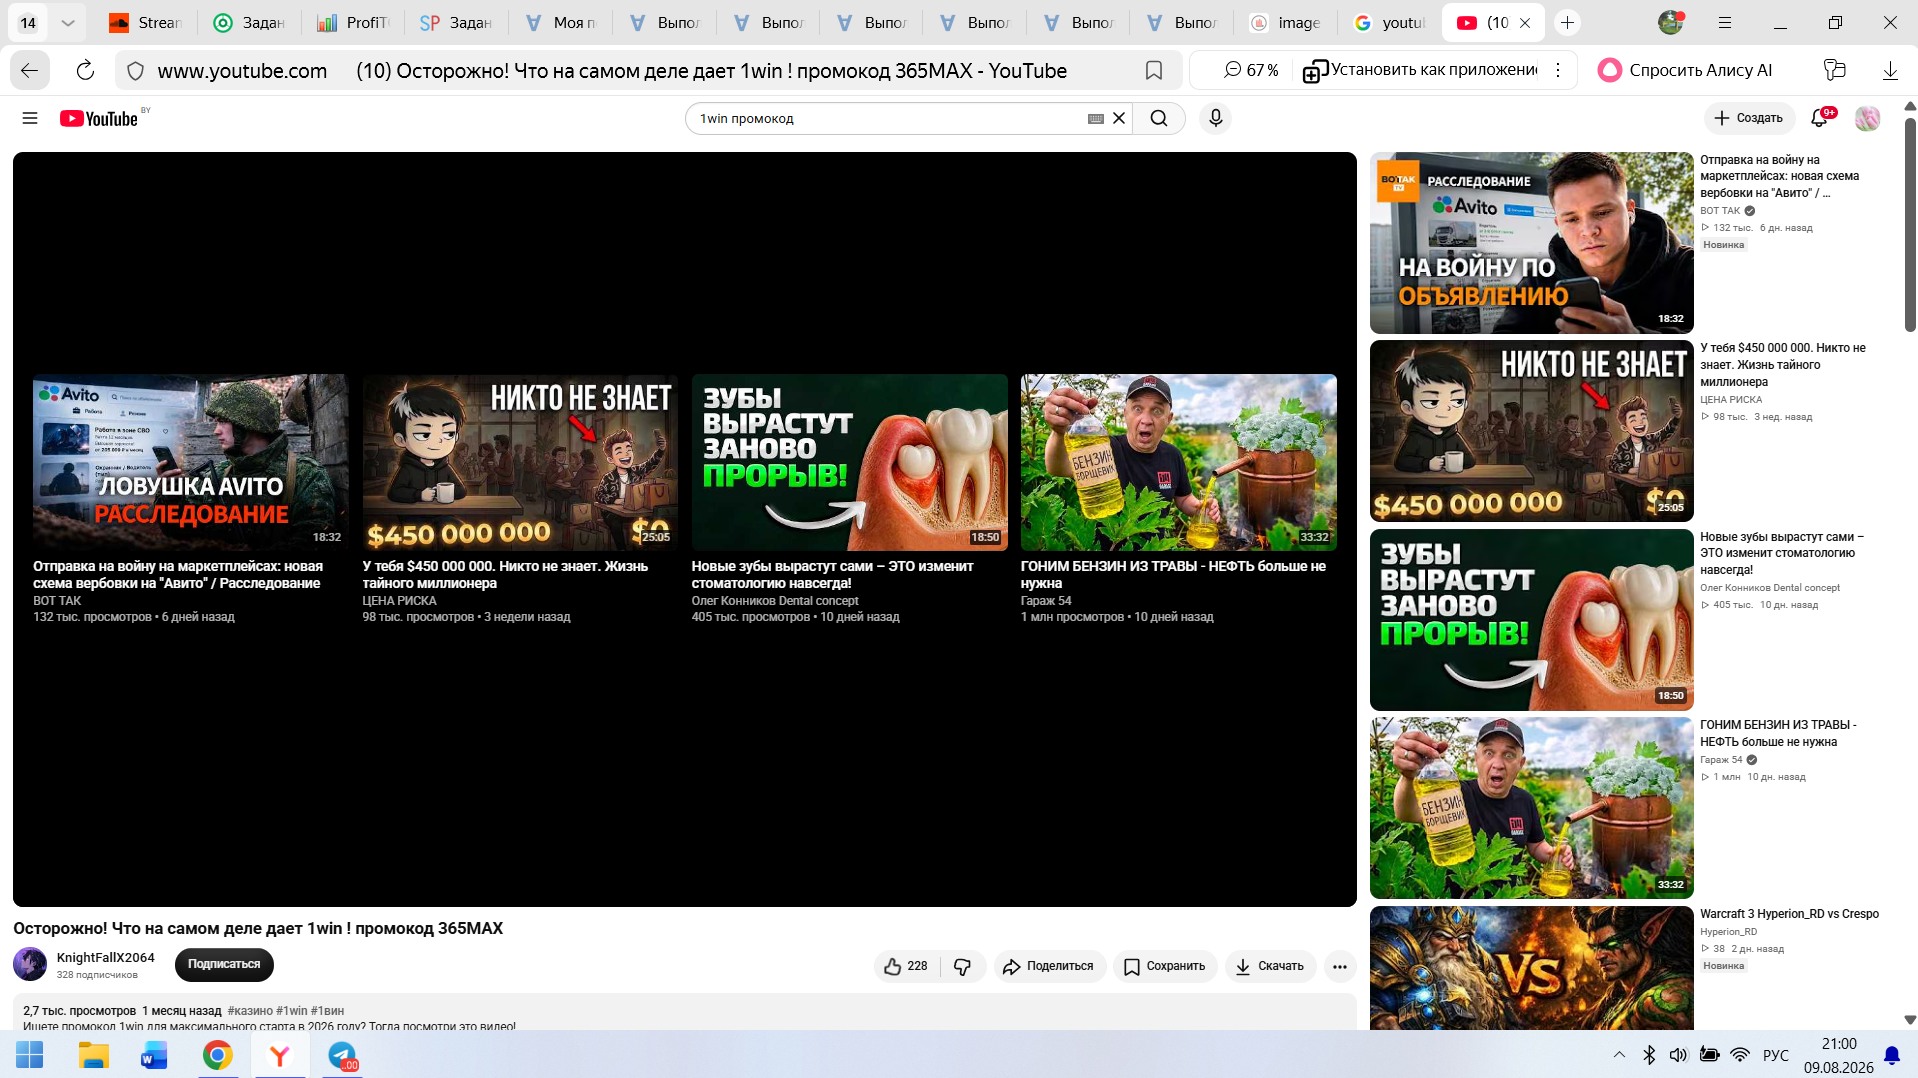Switch to the image tab
1918x1078 pixels.
[1285, 22]
